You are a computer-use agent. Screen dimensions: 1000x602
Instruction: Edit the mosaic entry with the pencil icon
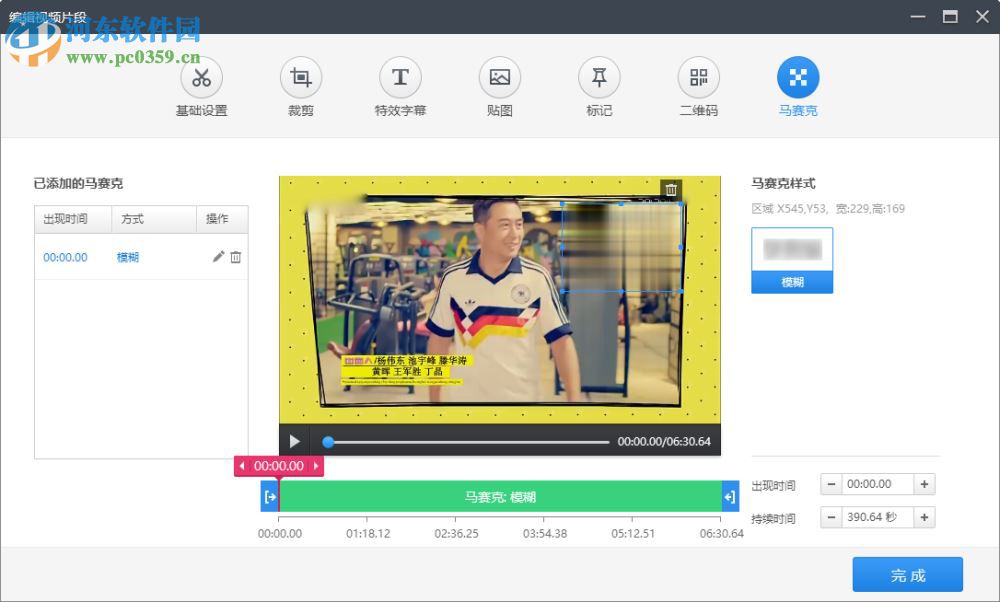pyautogui.click(x=218, y=257)
